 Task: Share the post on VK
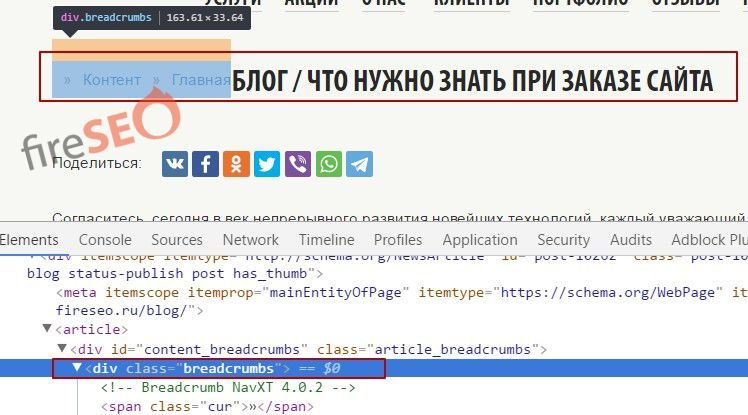click(x=175, y=164)
